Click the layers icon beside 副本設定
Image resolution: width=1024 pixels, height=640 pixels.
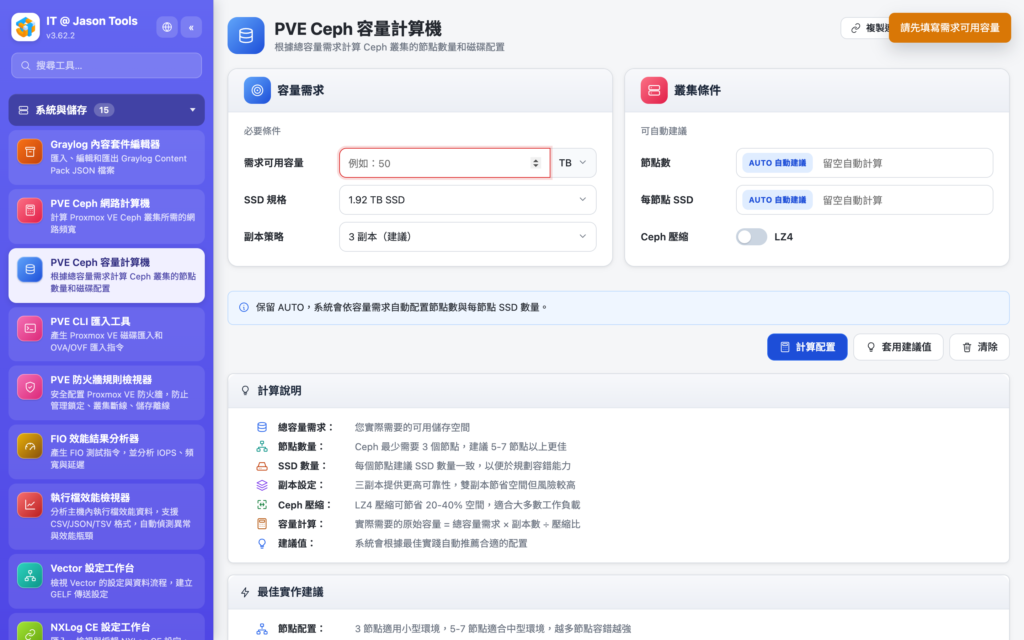pos(262,485)
